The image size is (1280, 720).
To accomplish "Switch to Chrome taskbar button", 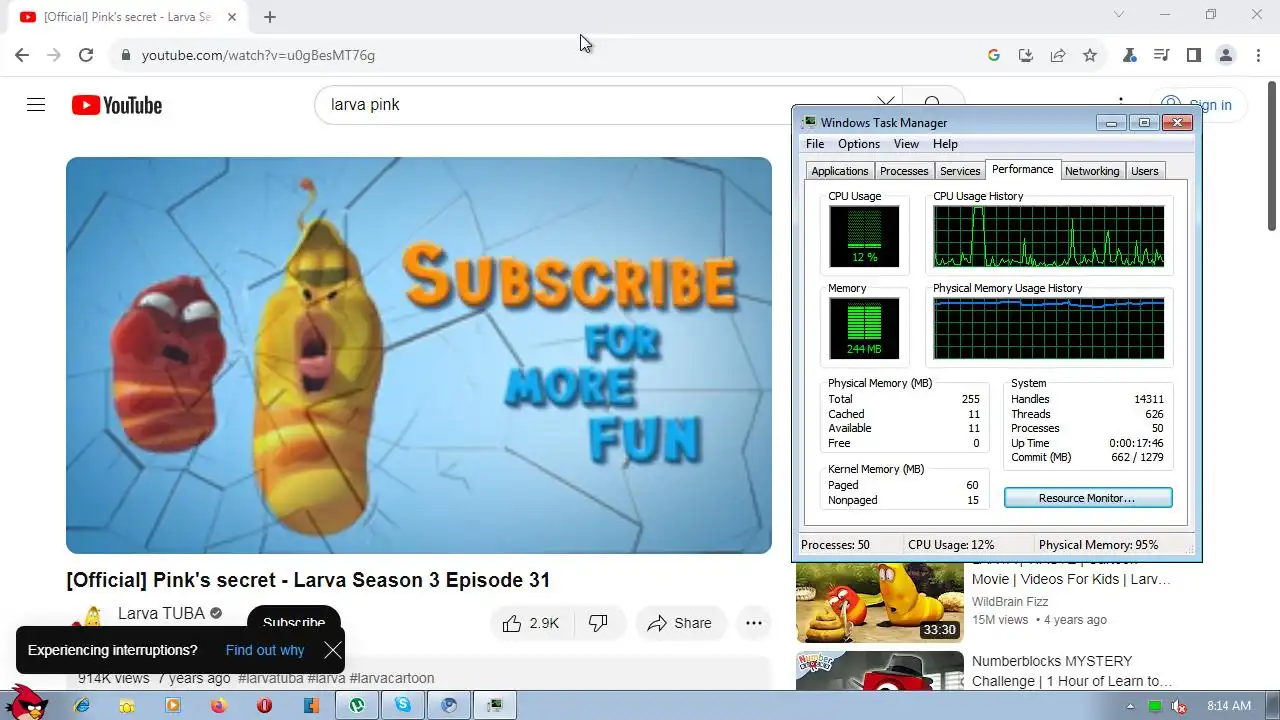I will (449, 705).
